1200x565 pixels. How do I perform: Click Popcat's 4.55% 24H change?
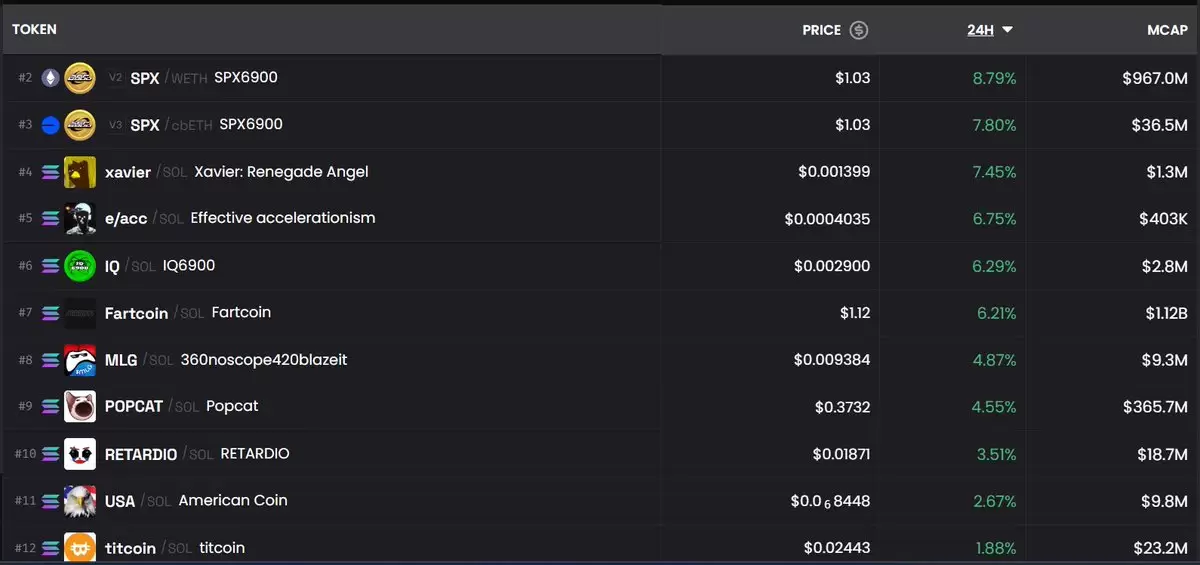pyautogui.click(x=994, y=407)
